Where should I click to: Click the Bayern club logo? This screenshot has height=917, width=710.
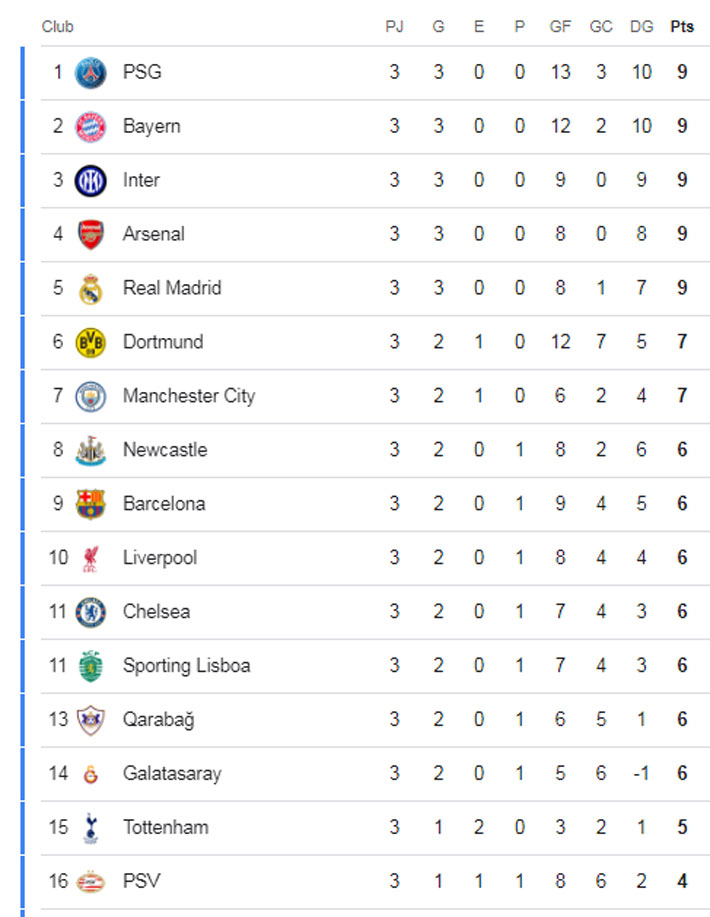(x=91, y=127)
